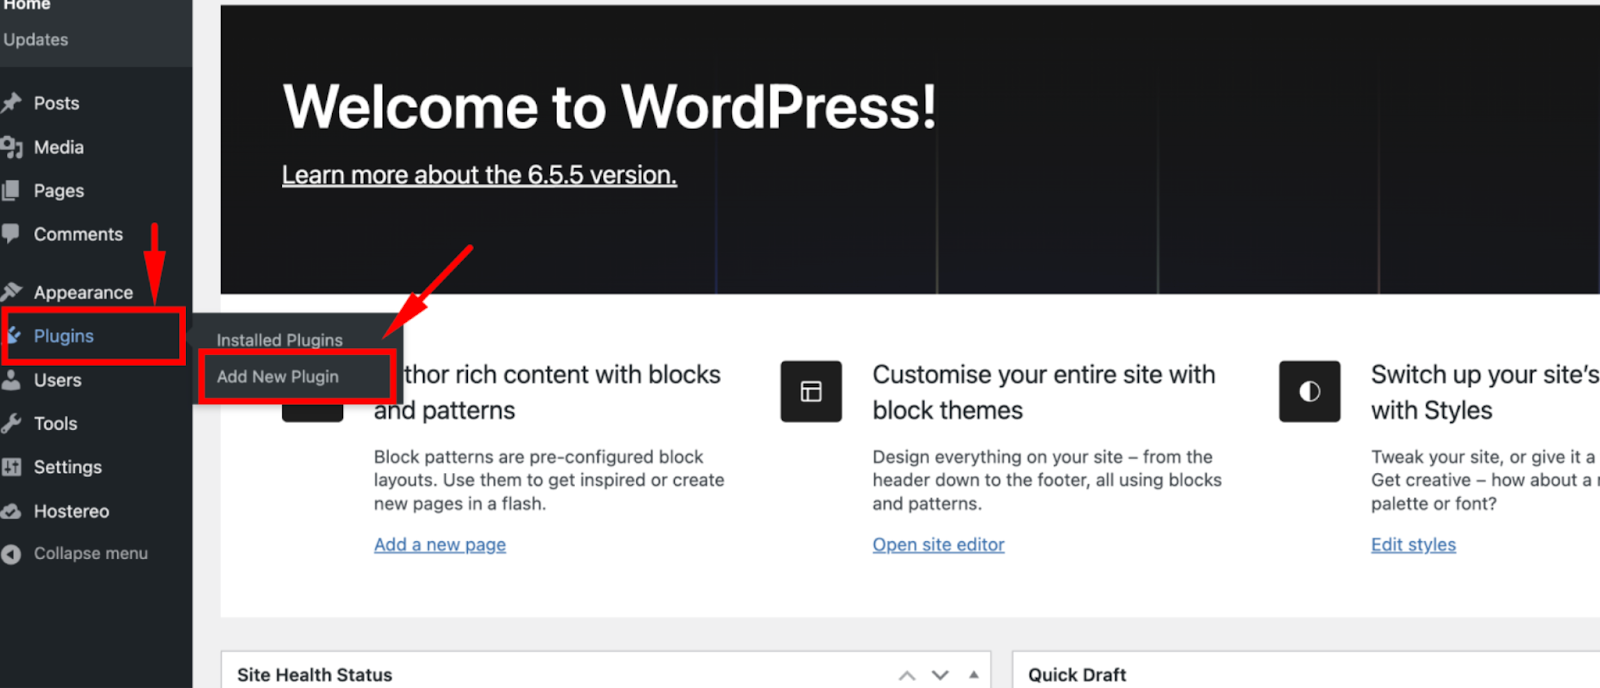Open the Updates submenu item

[x=36, y=39]
